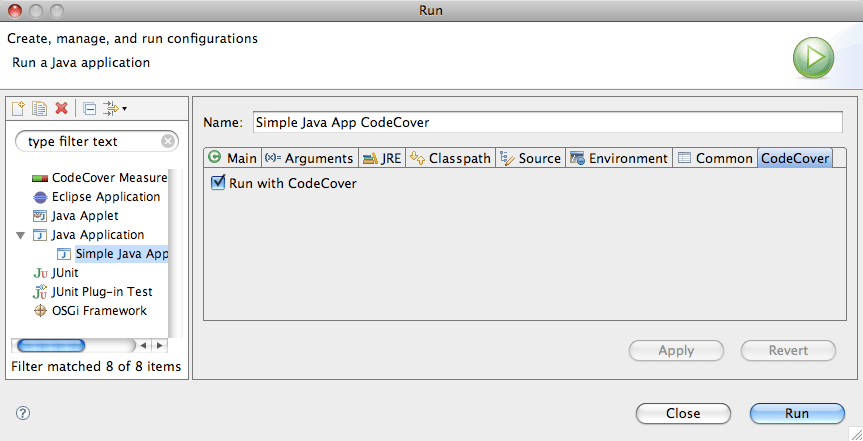
Task: Click the Name input field
Action: 548,122
